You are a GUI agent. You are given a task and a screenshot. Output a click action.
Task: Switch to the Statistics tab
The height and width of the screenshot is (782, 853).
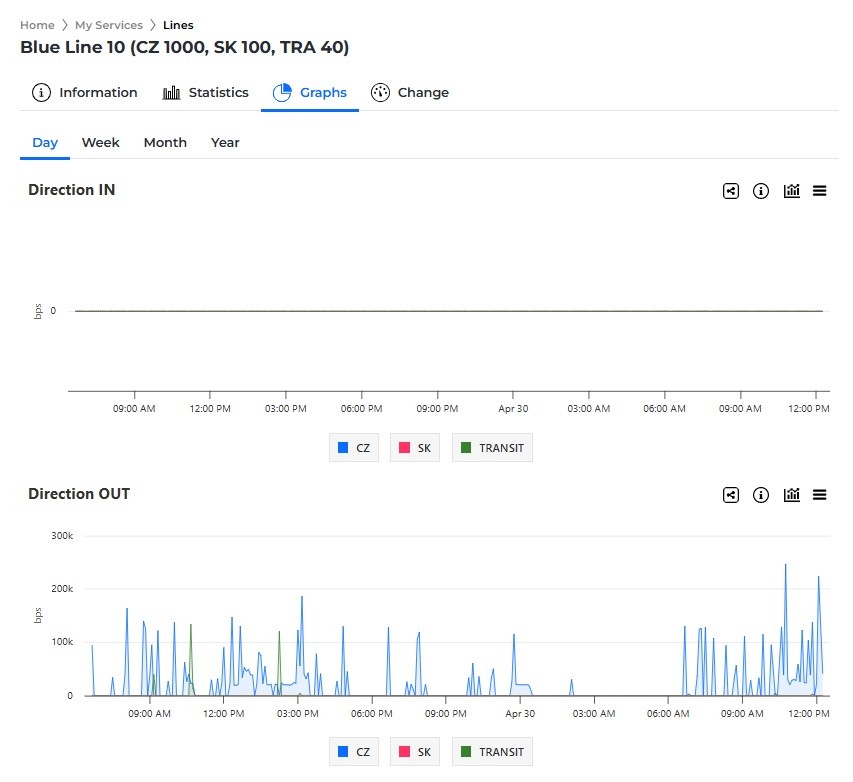click(x=206, y=93)
